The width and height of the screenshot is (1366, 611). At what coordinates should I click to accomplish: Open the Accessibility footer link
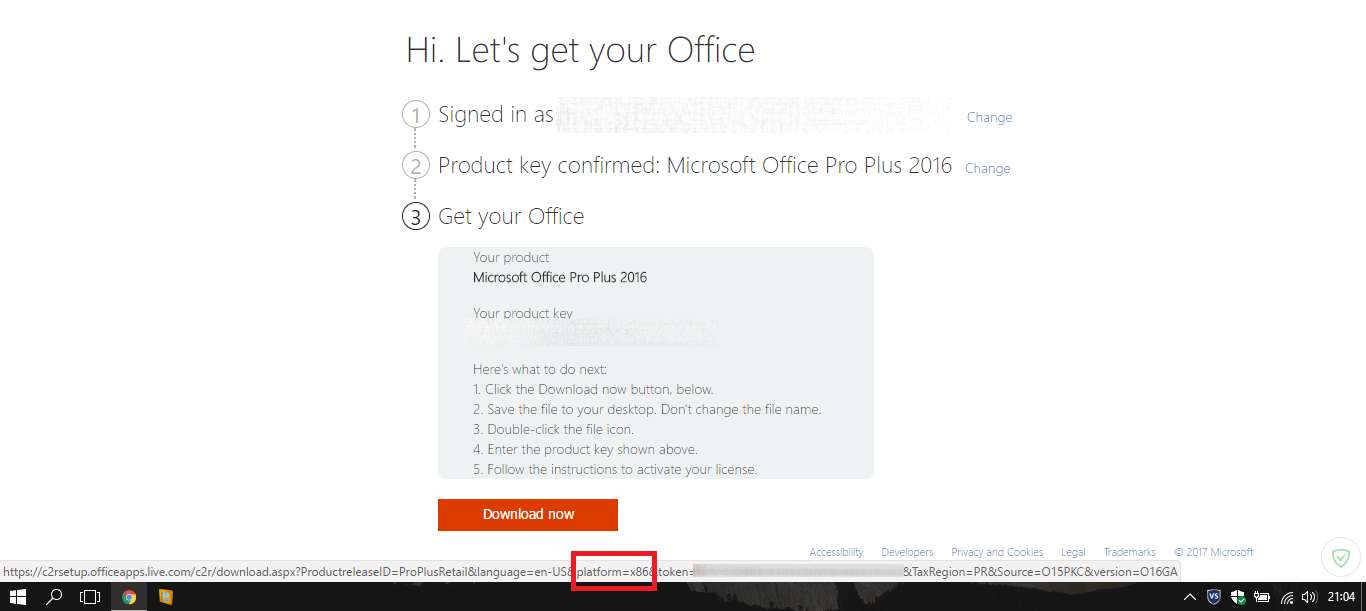(836, 552)
